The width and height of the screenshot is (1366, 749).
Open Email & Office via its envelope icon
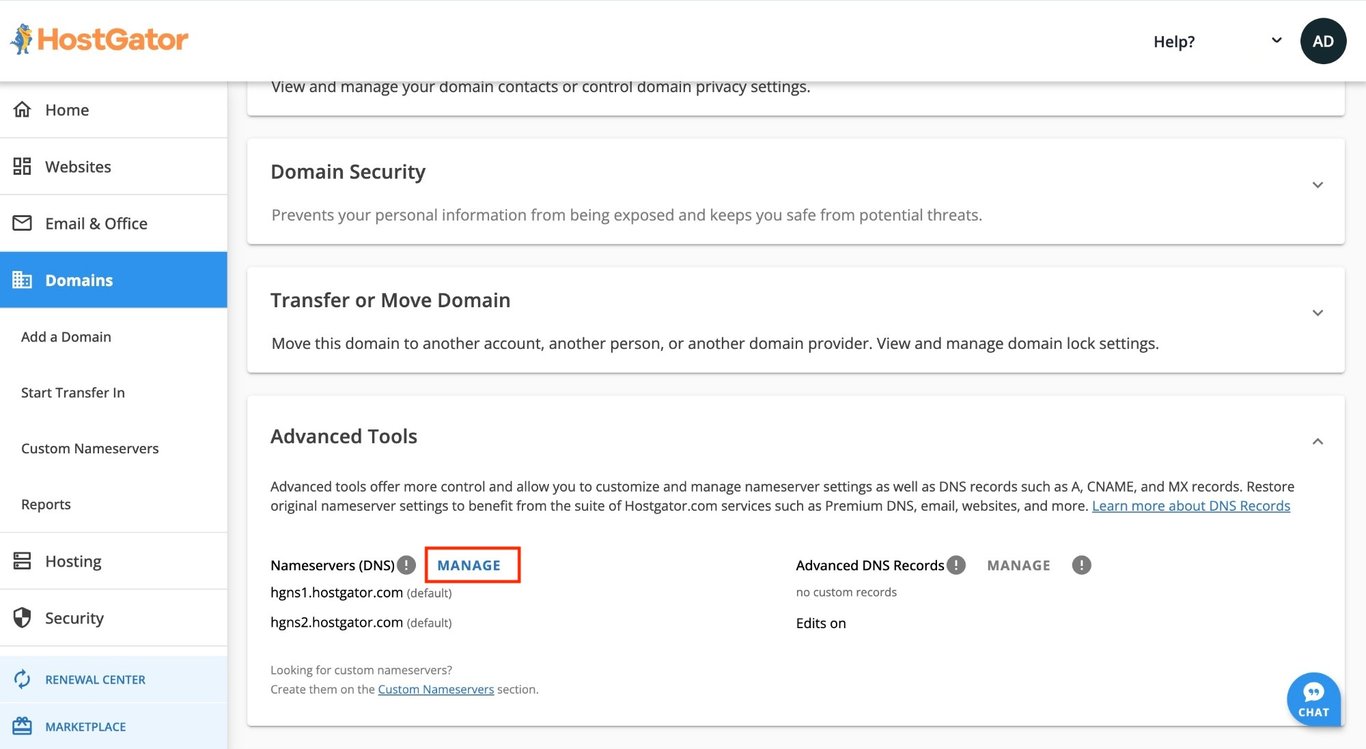(22, 222)
